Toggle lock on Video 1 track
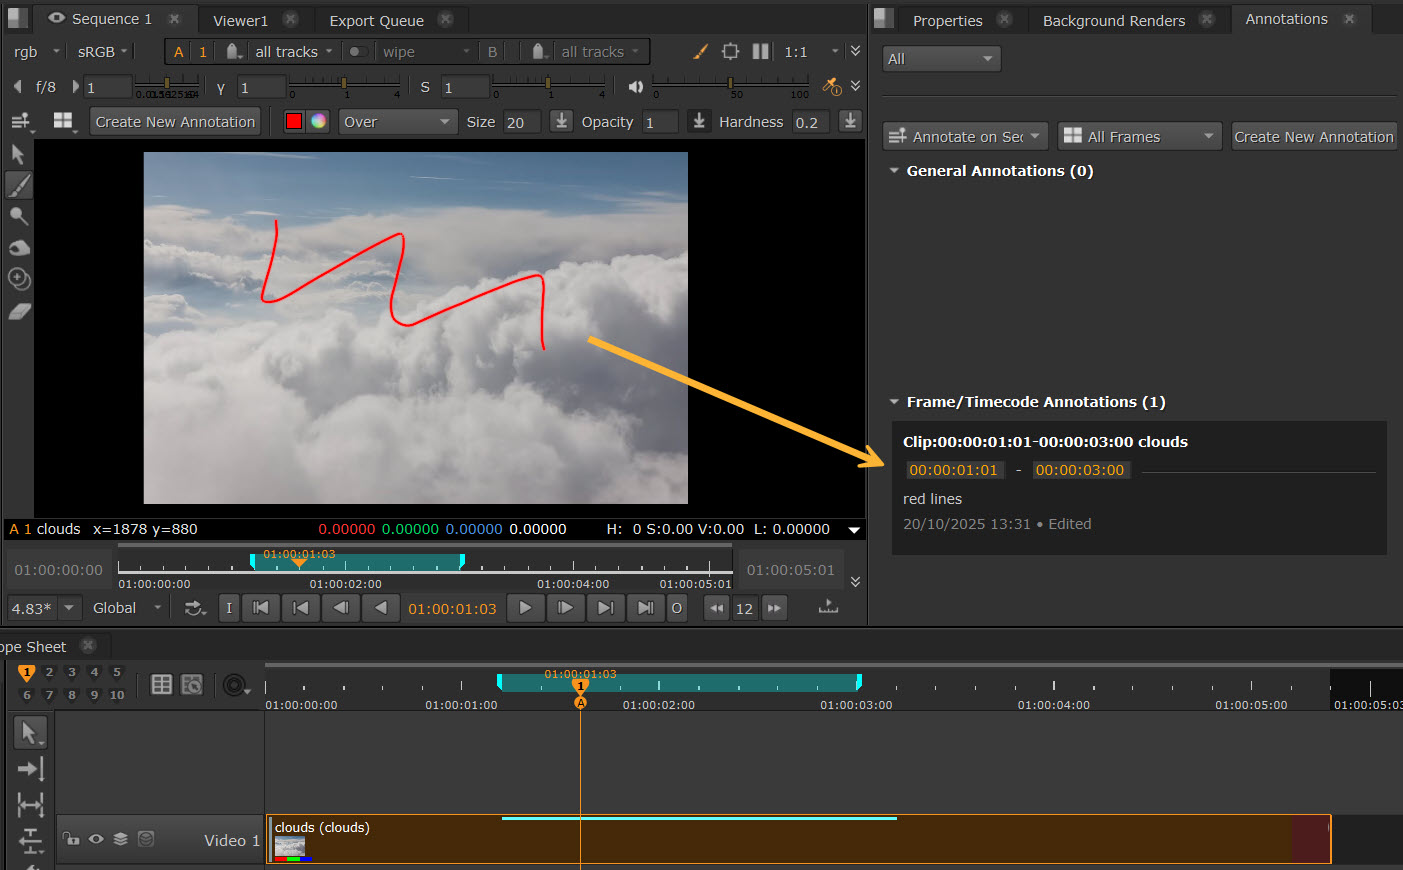1403x870 pixels. pyautogui.click(x=71, y=840)
